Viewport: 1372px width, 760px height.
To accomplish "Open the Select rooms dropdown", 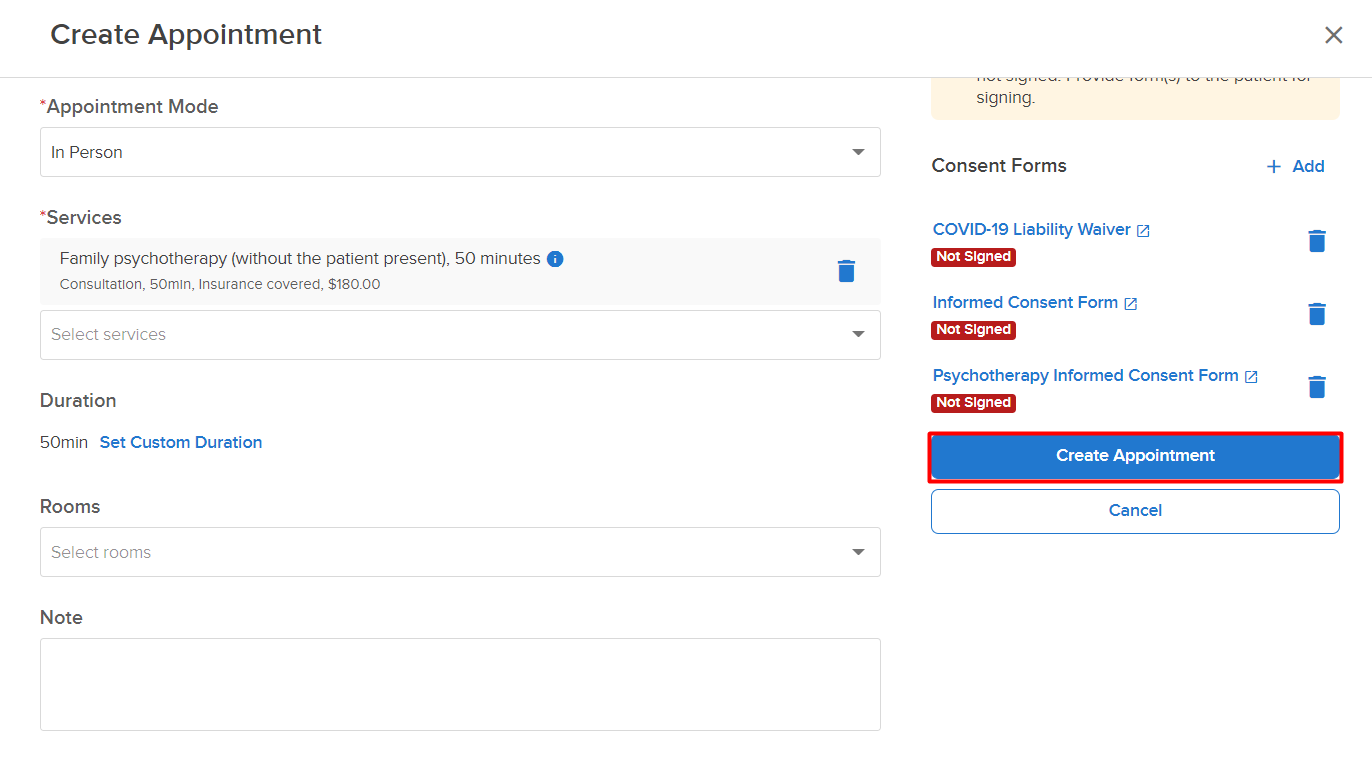I will click(x=460, y=552).
